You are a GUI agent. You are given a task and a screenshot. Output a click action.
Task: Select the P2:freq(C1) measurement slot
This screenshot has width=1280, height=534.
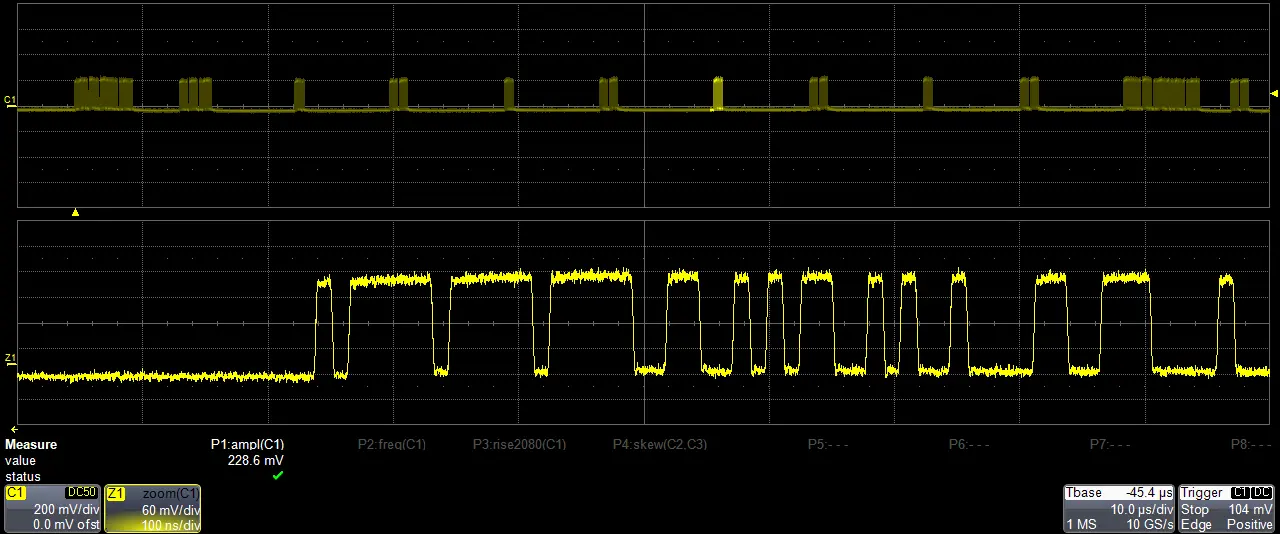pyautogui.click(x=392, y=445)
